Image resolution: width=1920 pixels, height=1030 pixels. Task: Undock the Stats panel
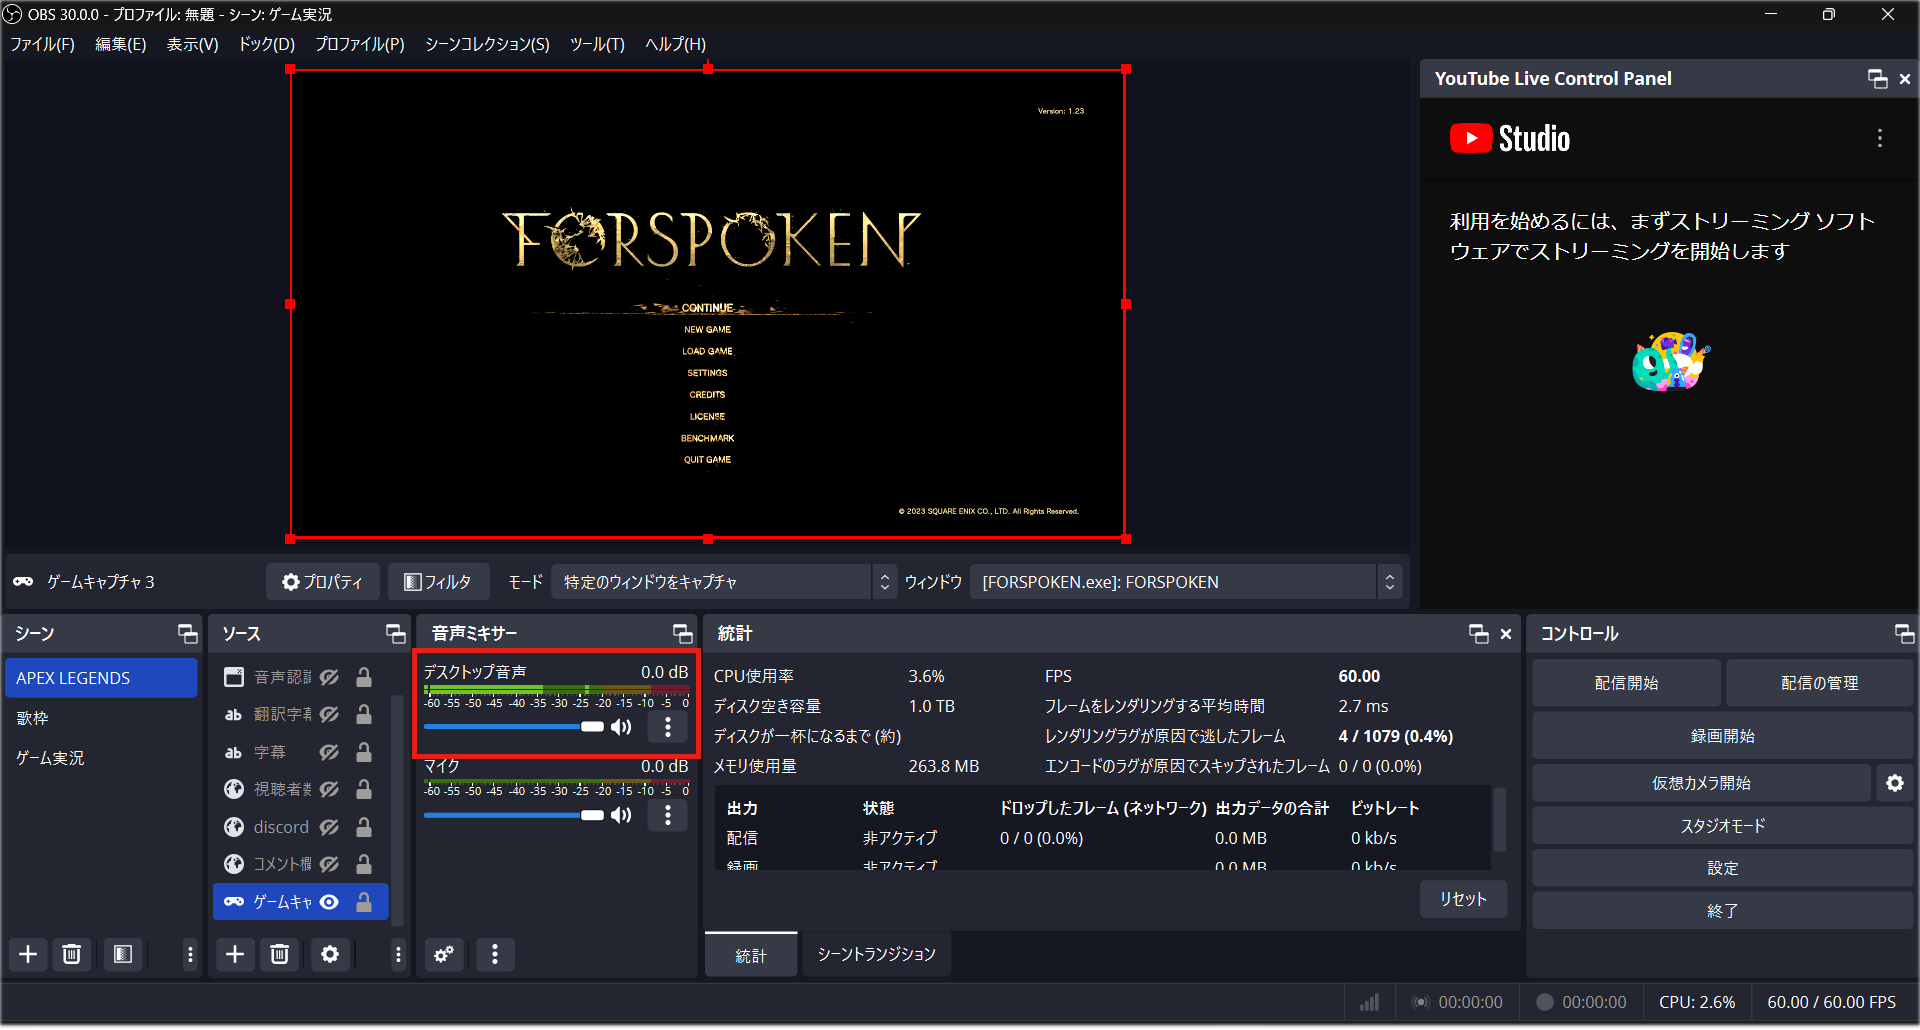pyautogui.click(x=1479, y=634)
